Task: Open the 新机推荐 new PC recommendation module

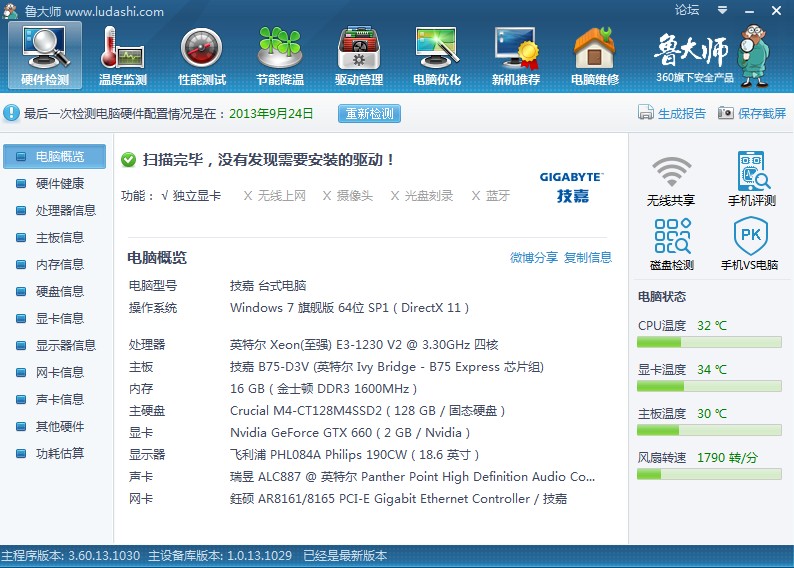Action: 516,56
